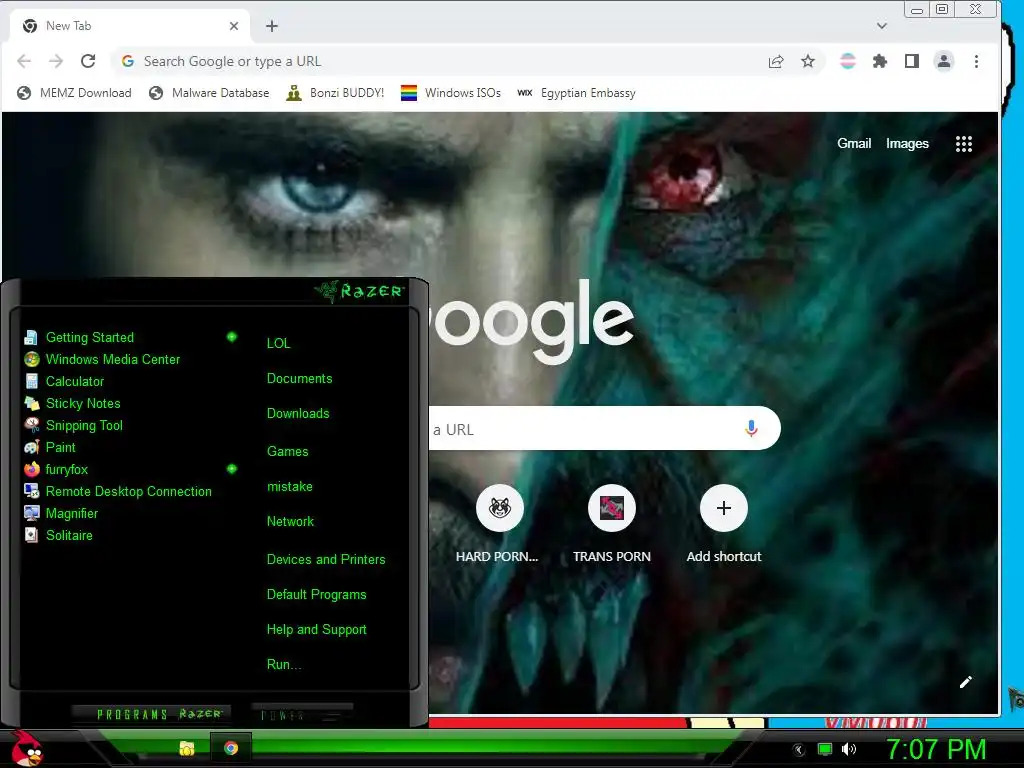Image resolution: width=1024 pixels, height=768 pixels.
Task: Click the share page icon in the address bar
Action: 776,61
